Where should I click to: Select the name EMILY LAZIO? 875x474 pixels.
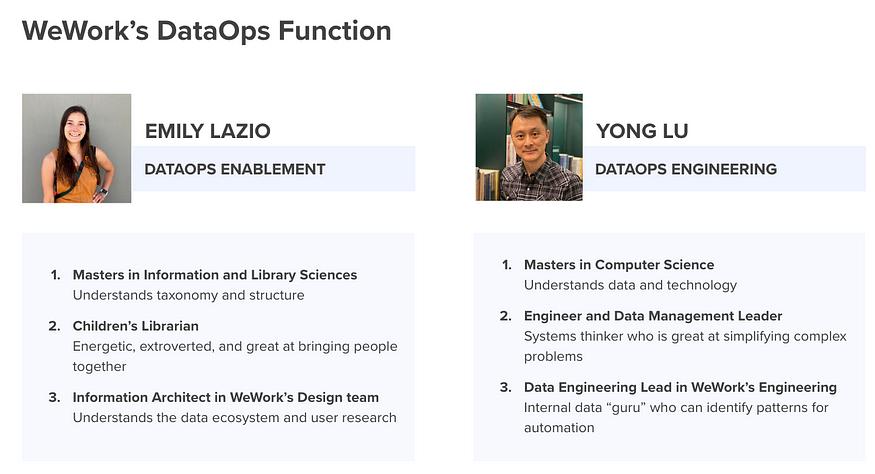pyautogui.click(x=208, y=131)
